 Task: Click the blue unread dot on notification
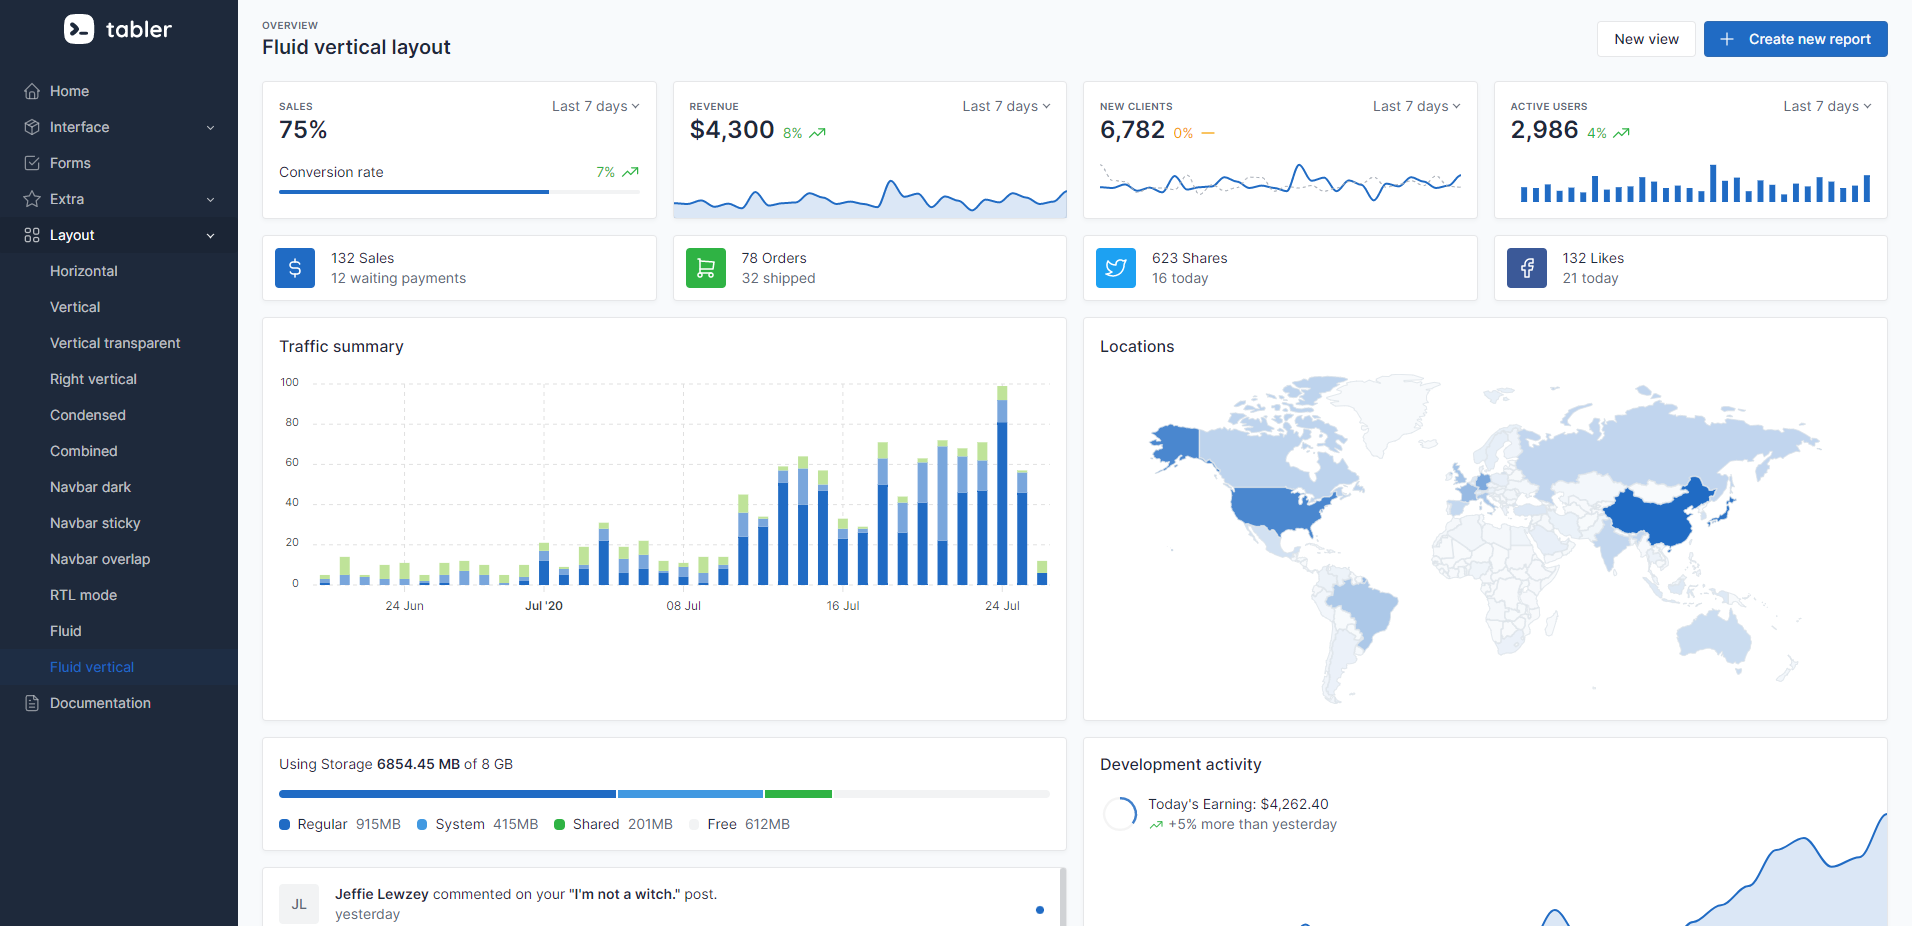[x=1040, y=910]
